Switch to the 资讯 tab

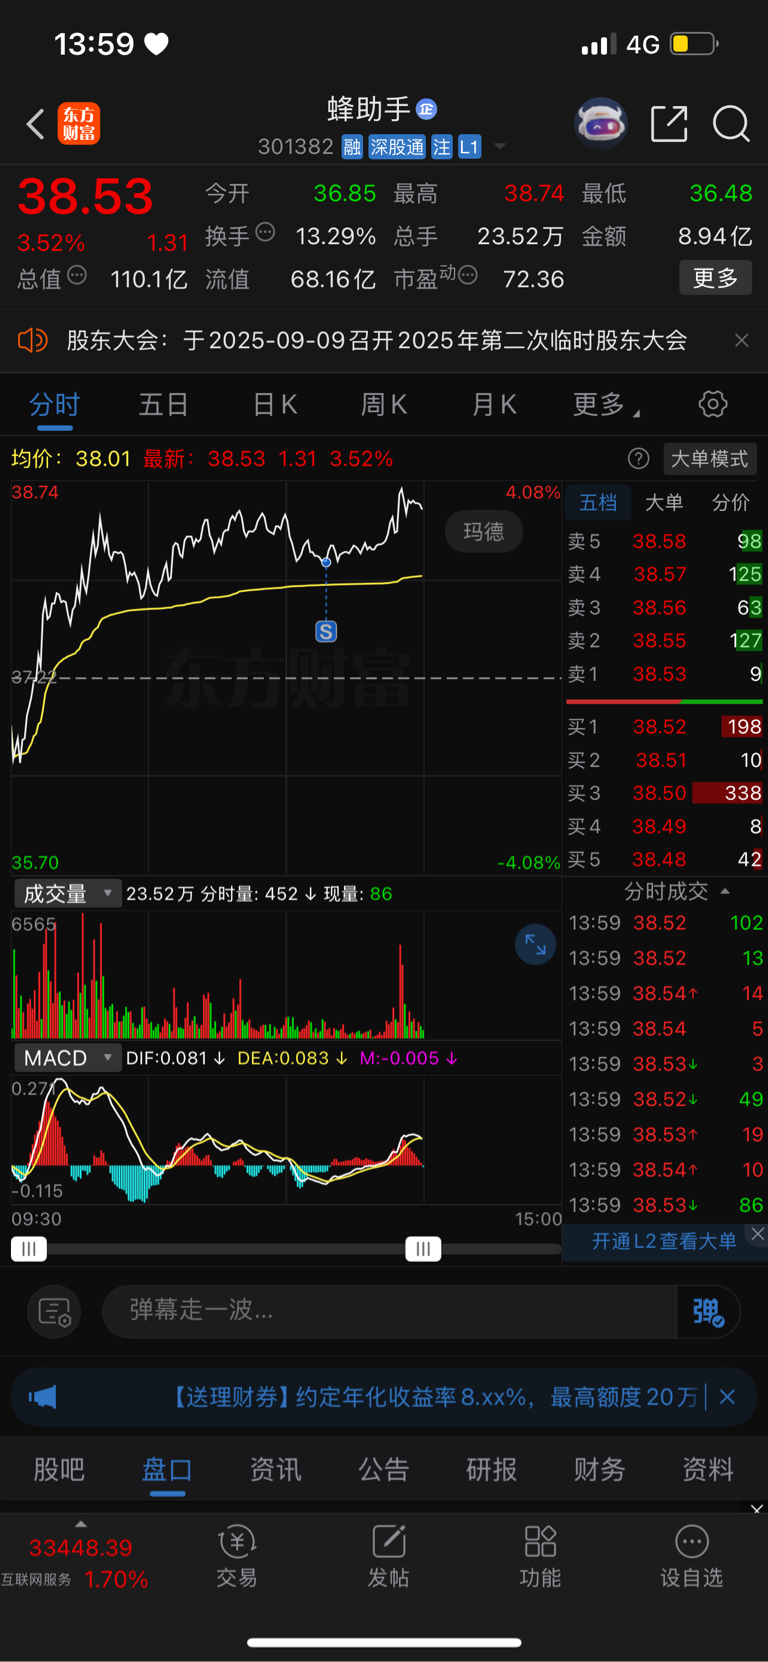(x=275, y=1469)
